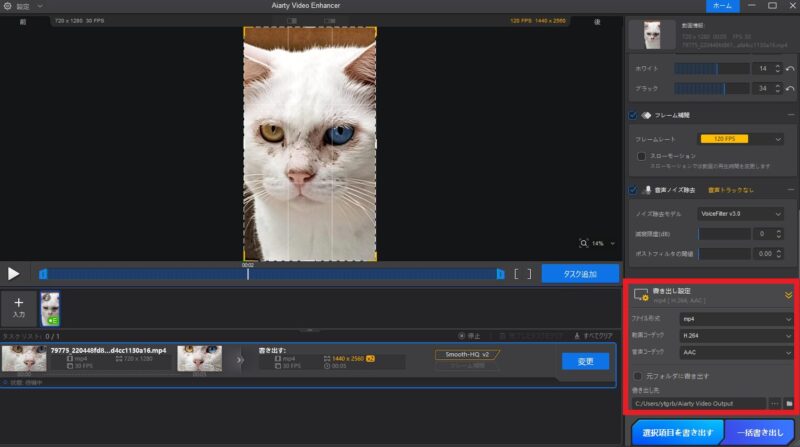Click the ホワイト level slider

pos(711,68)
